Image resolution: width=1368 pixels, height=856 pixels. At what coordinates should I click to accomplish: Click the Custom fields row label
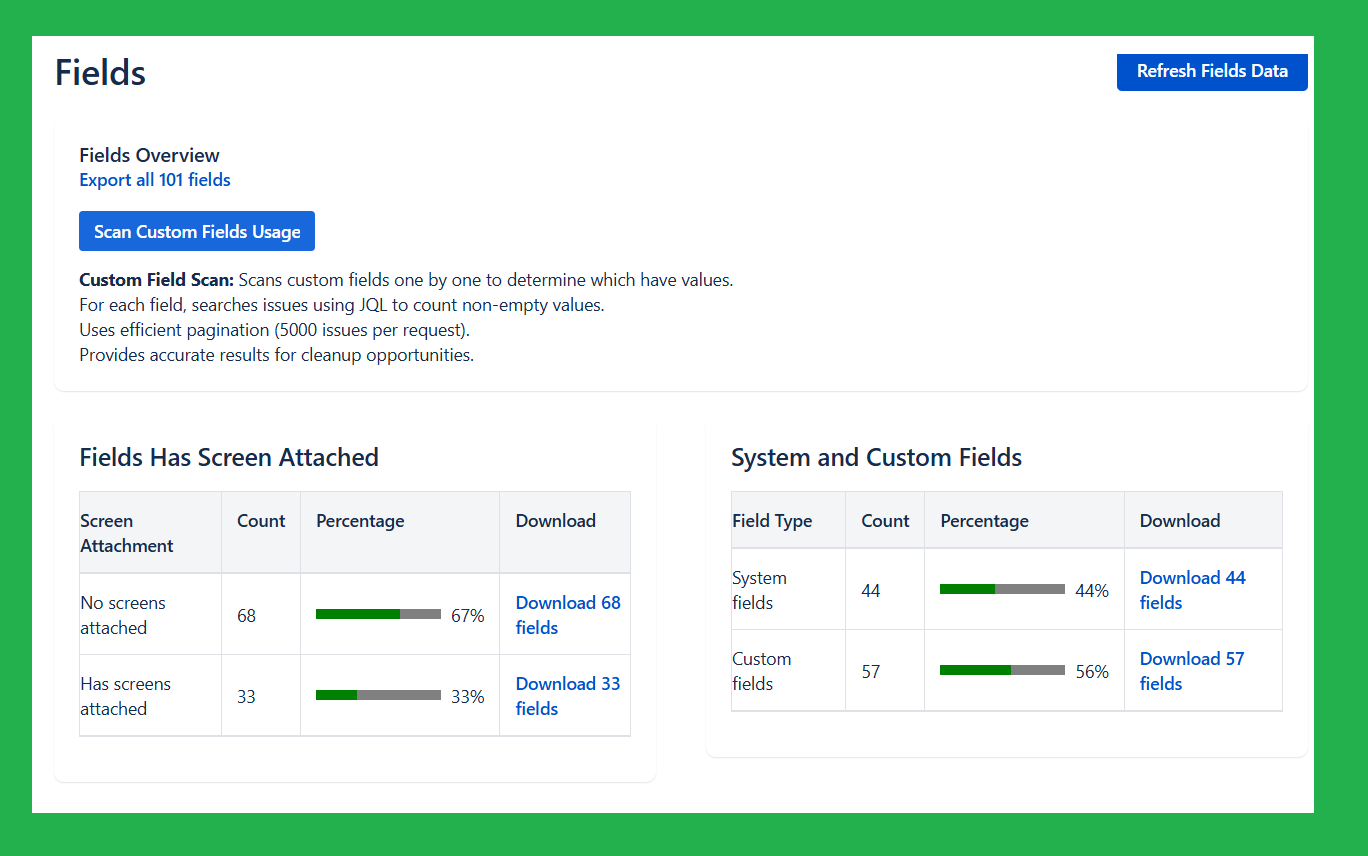point(761,671)
